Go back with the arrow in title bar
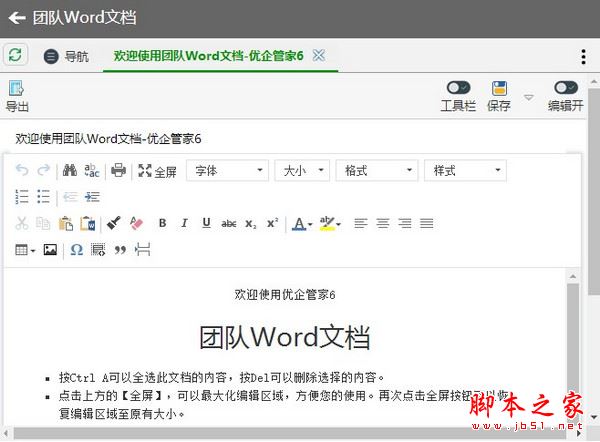The height and width of the screenshot is (442, 600). [x=16, y=18]
